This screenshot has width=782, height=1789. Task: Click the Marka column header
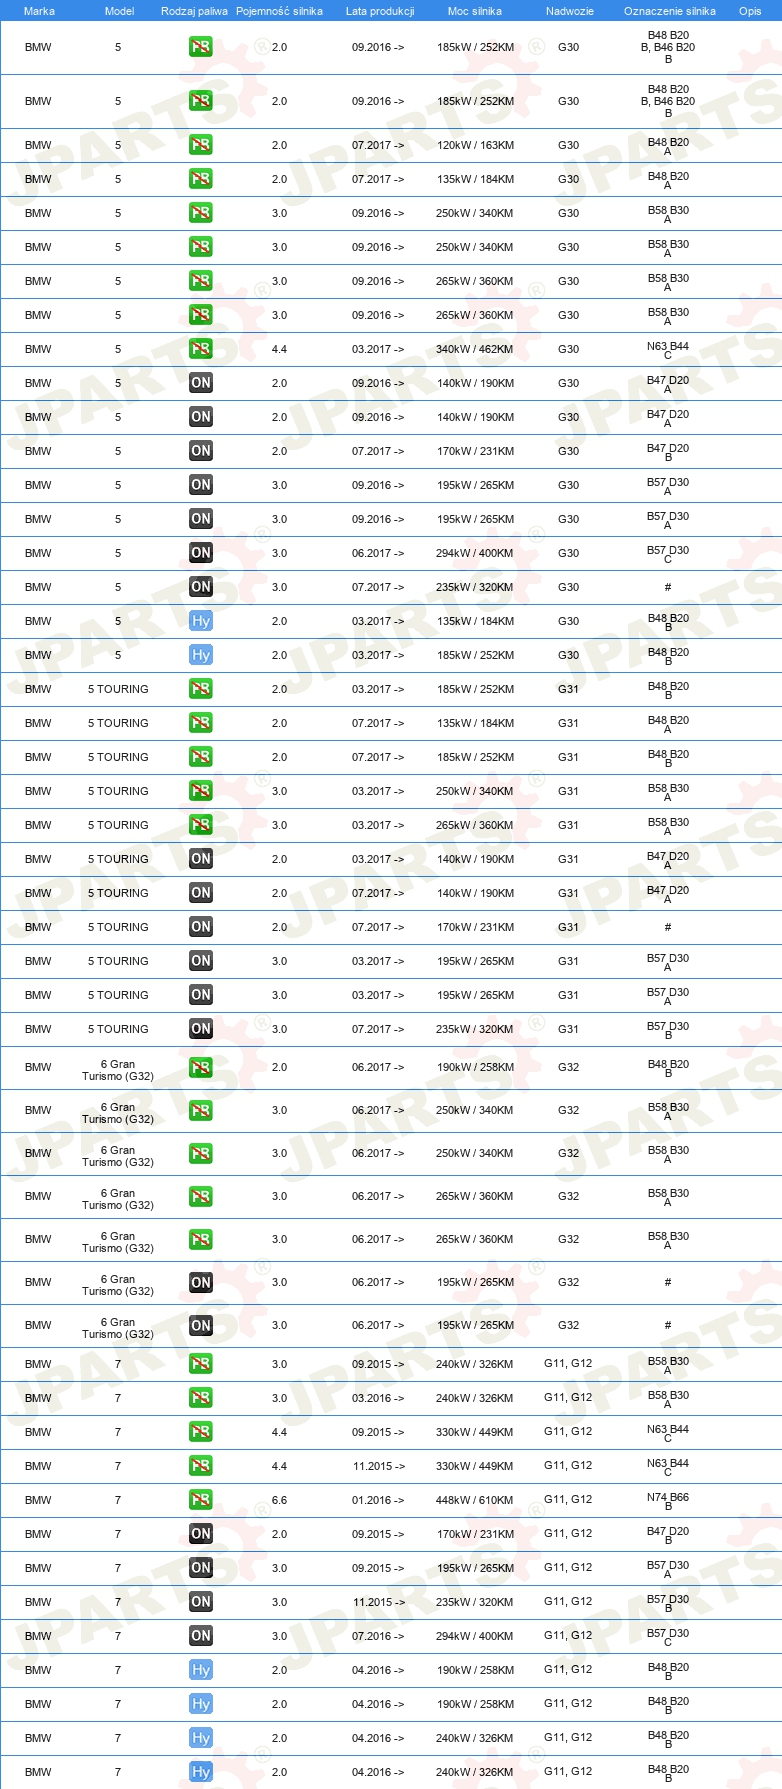[39, 11]
